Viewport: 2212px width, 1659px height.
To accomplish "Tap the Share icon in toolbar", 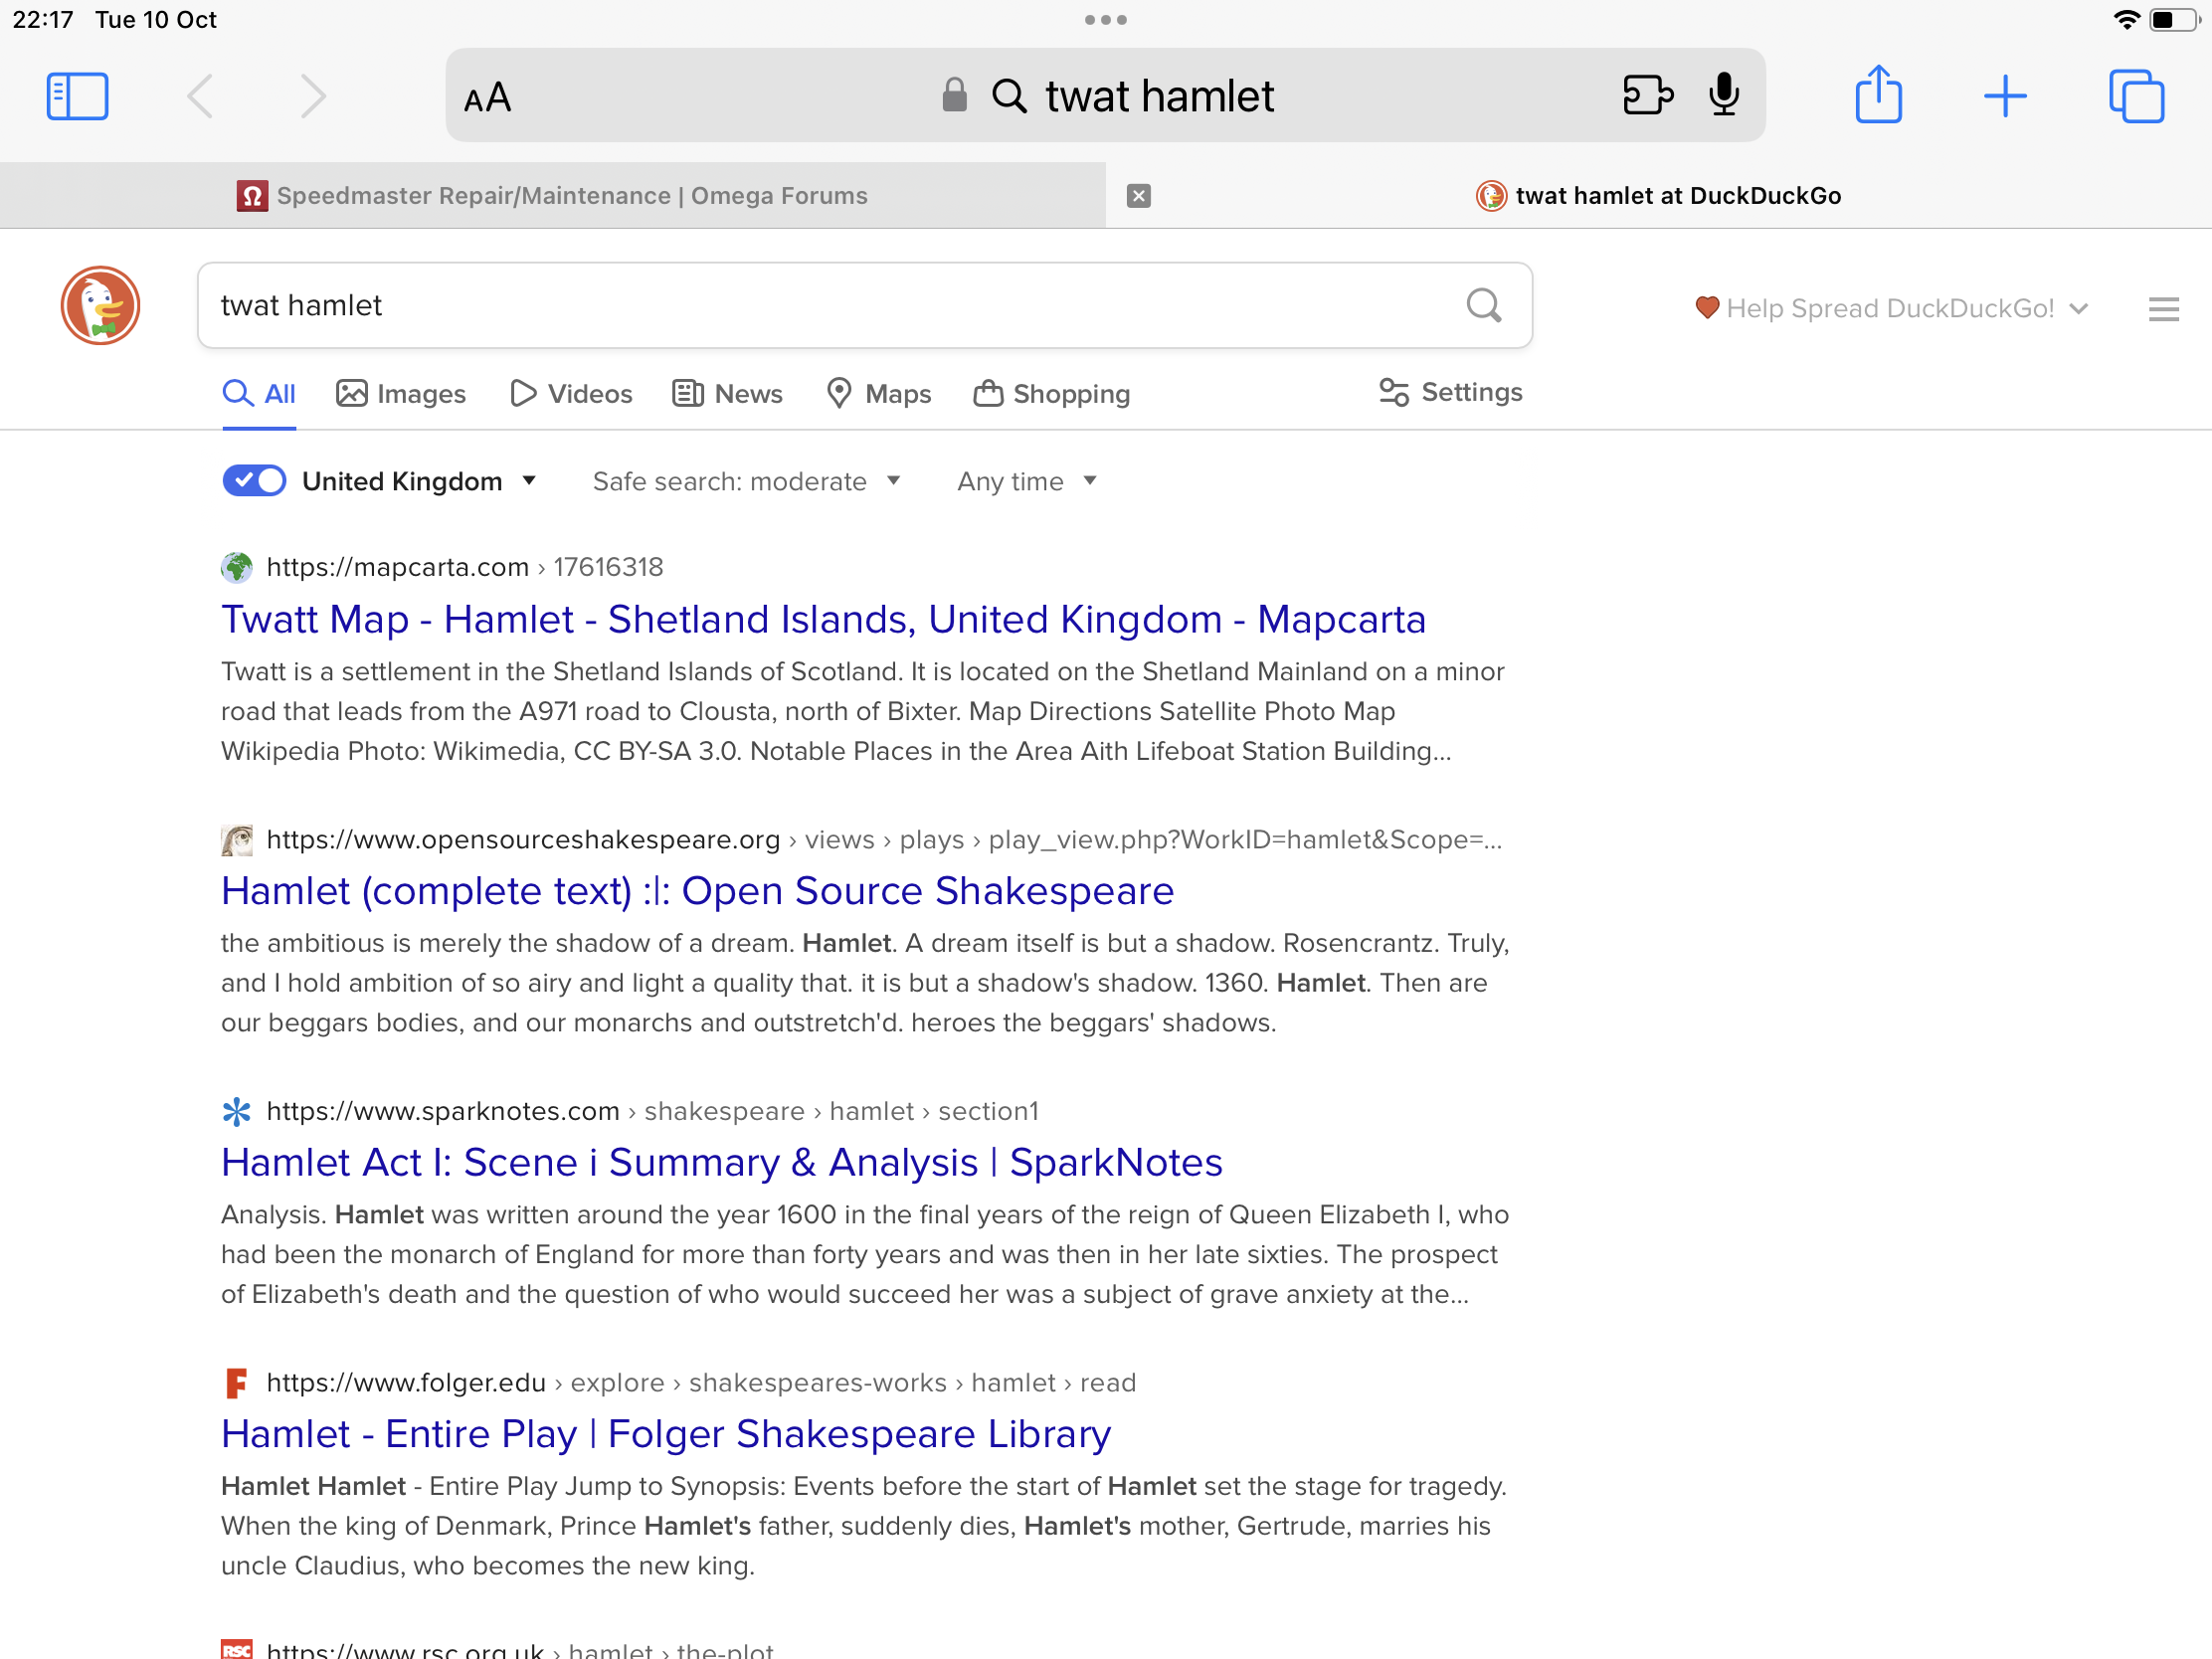I will (1878, 95).
